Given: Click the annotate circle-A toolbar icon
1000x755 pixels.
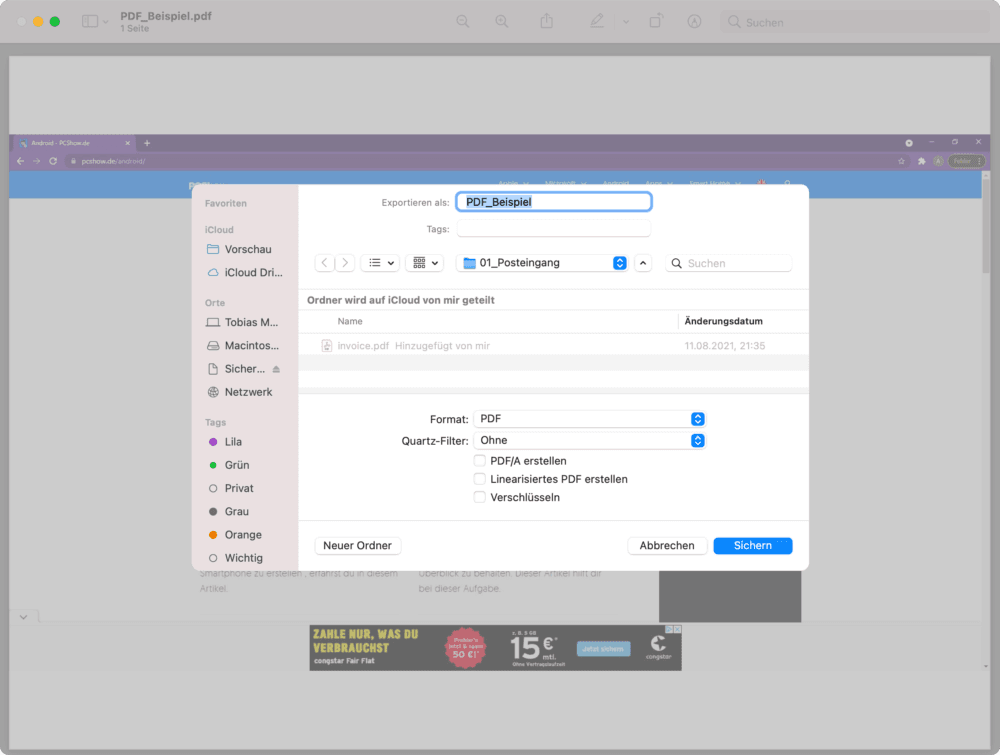Looking at the screenshot, I should [x=695, y=22].
